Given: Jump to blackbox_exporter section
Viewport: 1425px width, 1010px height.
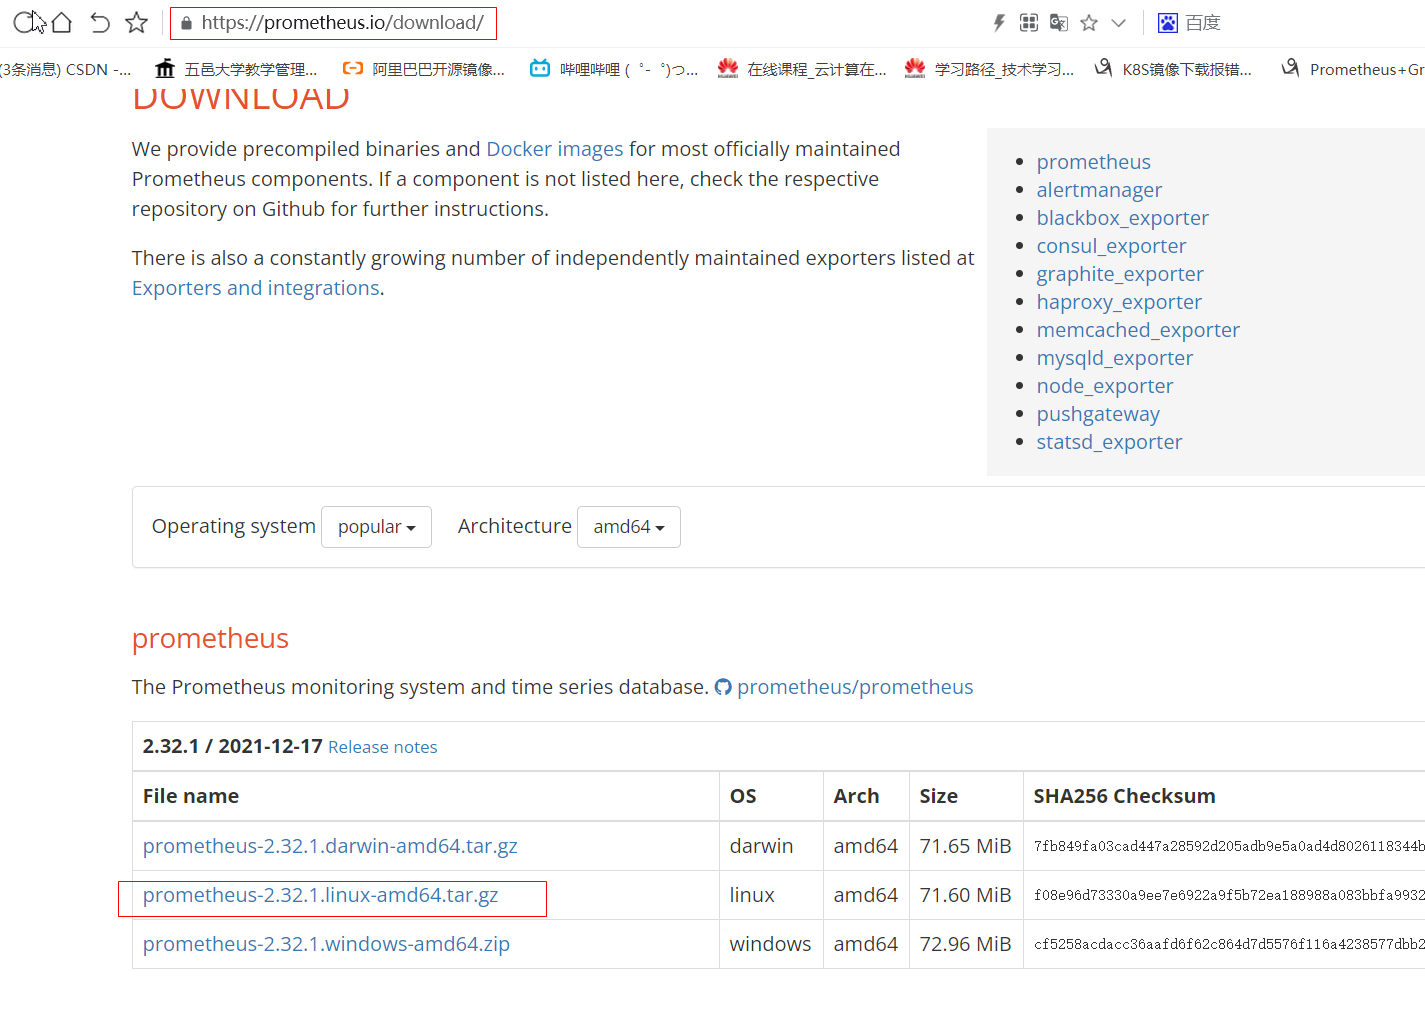Looking at the screenshot, I should [1122, 218].
